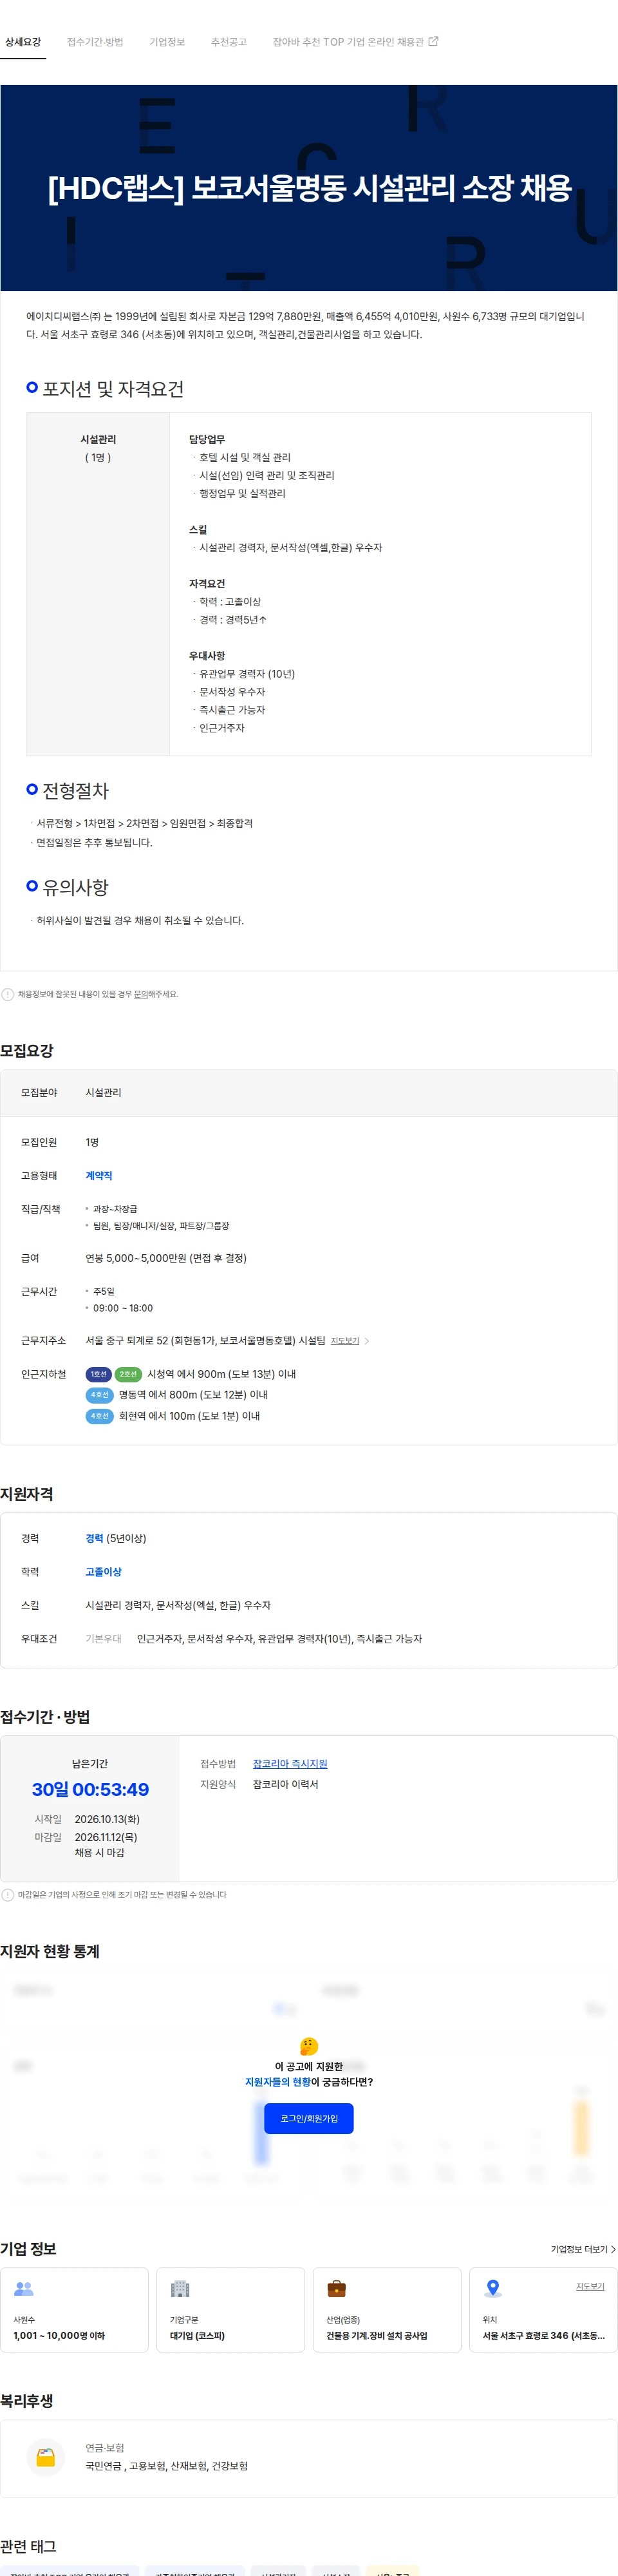Click the 마감일 2026.11.12(목) date text
Screen dimensions: 618x2576
pyautogui.click(x=106, y=1837)
